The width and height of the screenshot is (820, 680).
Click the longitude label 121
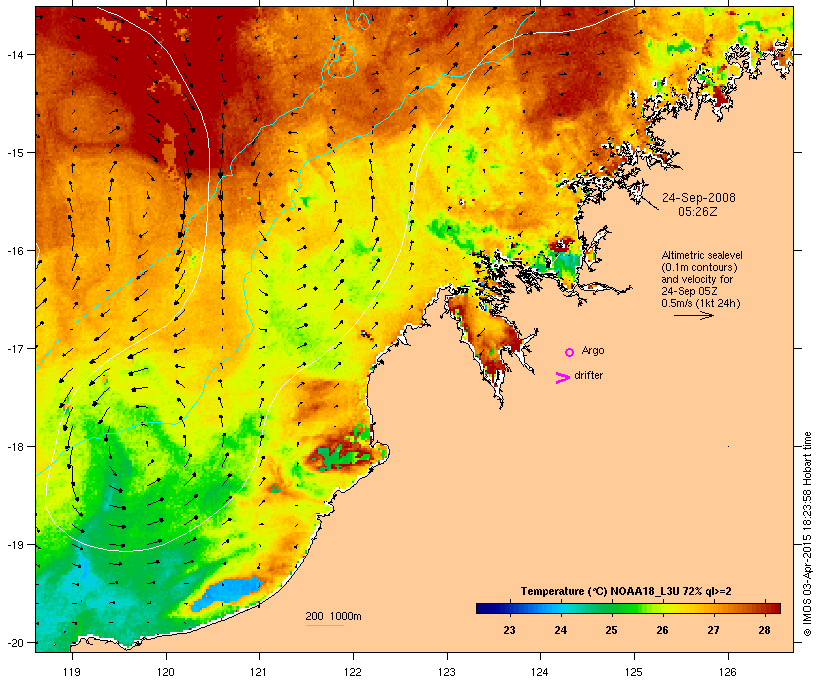[x=259, y=672]
